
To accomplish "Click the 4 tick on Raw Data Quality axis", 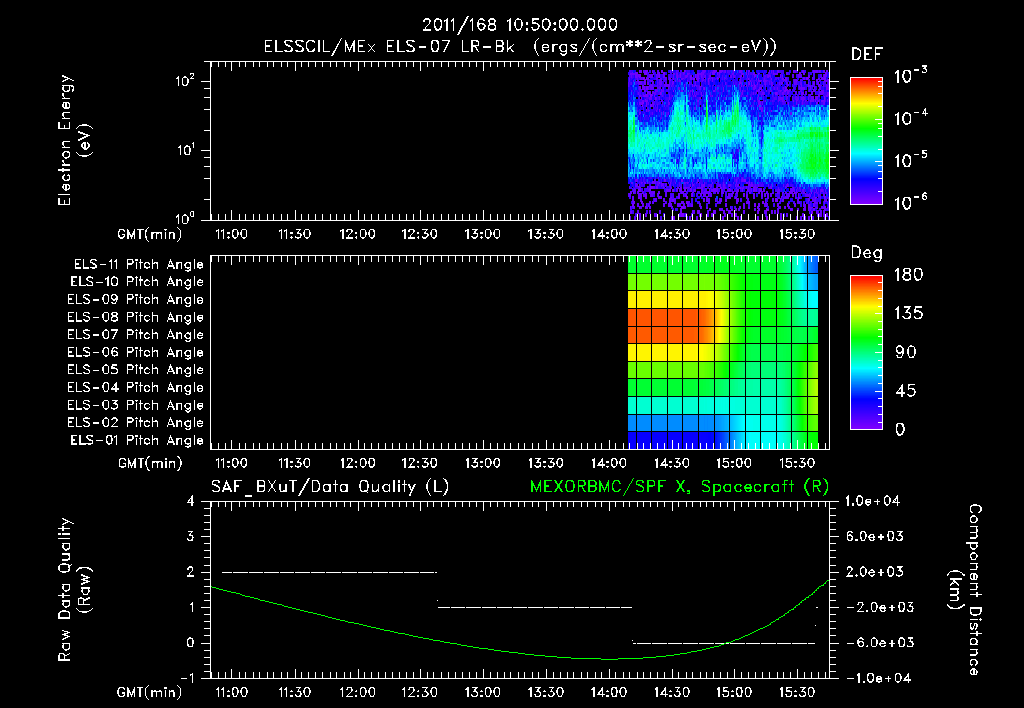I will (190, 501).
